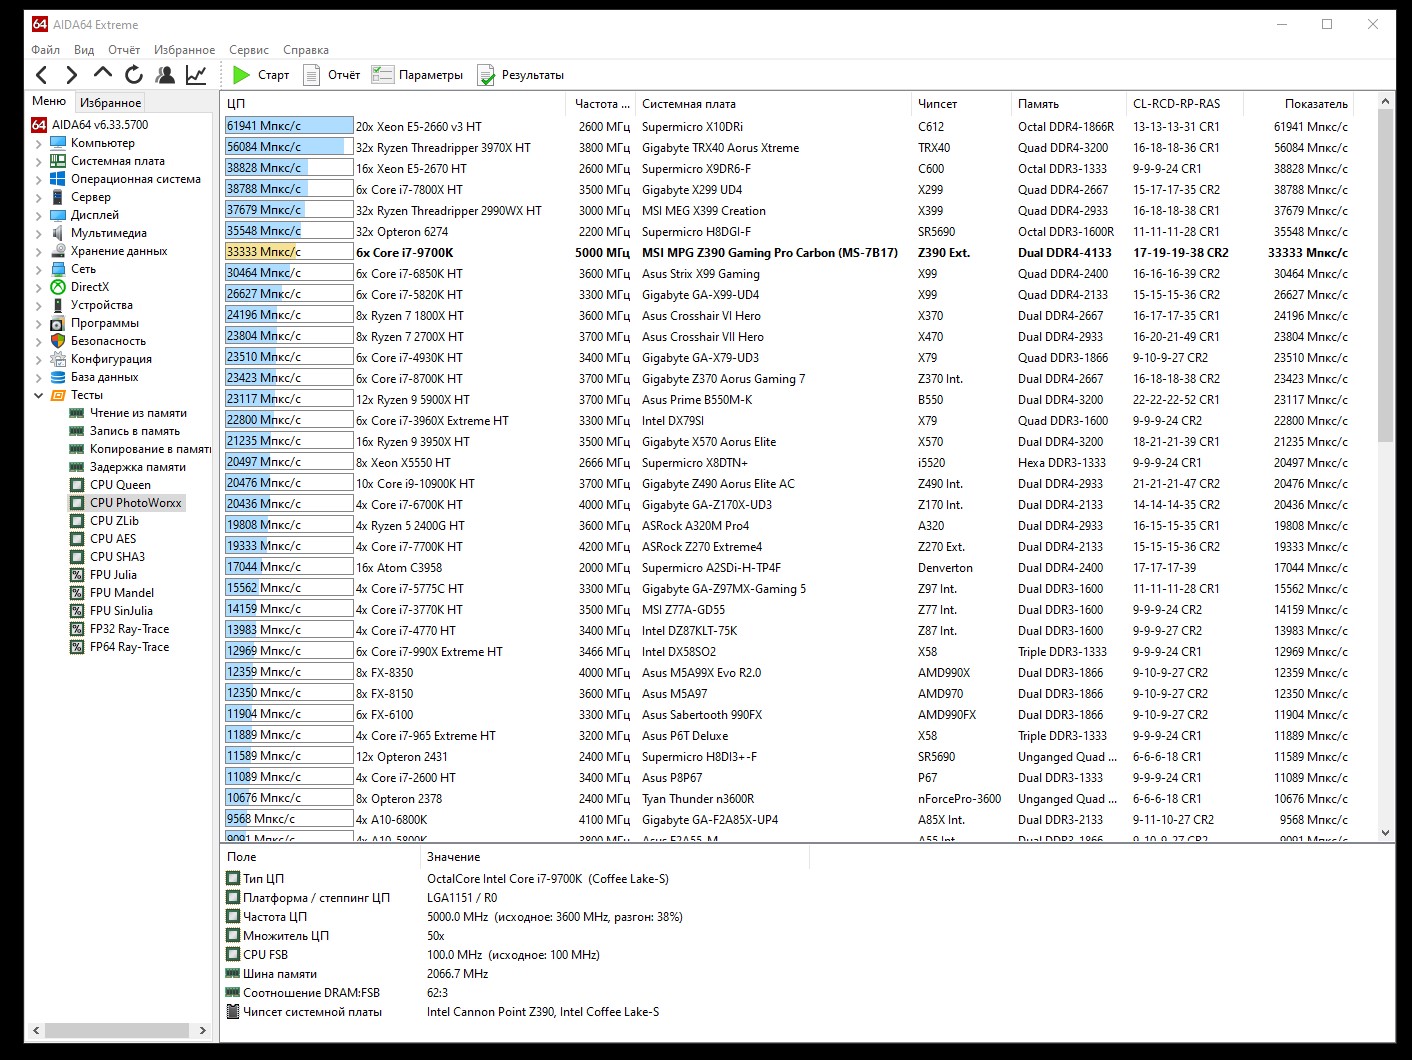Click the highlighted 33333 Мпкс/с bar
This screenshot has width=1412, height=1060.
coord(289,252)
